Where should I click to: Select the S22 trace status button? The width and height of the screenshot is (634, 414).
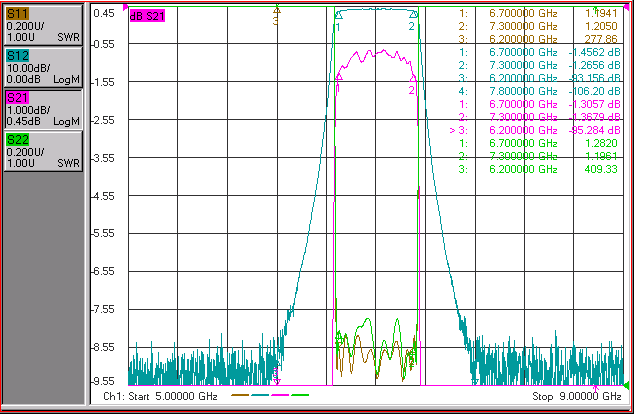pyautogui.click(x=44, y=151)
